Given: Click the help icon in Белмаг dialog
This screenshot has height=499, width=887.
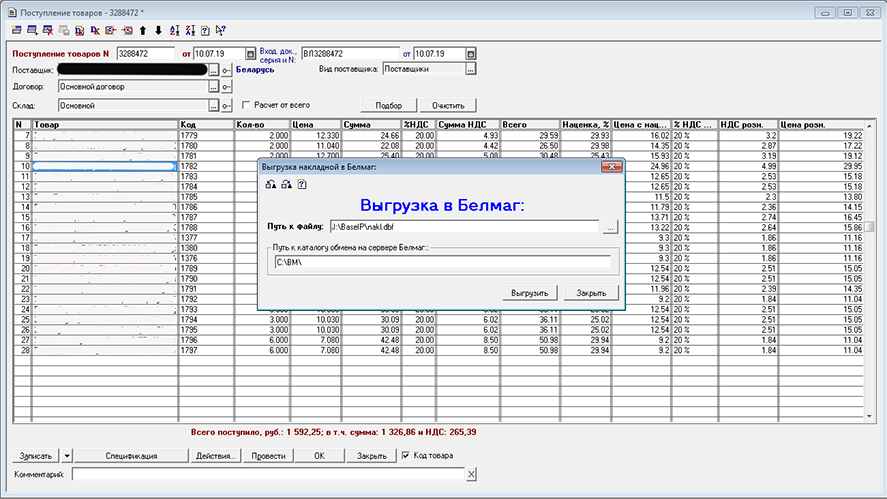Looking at the screenshot, I should [x=302, y=184].
